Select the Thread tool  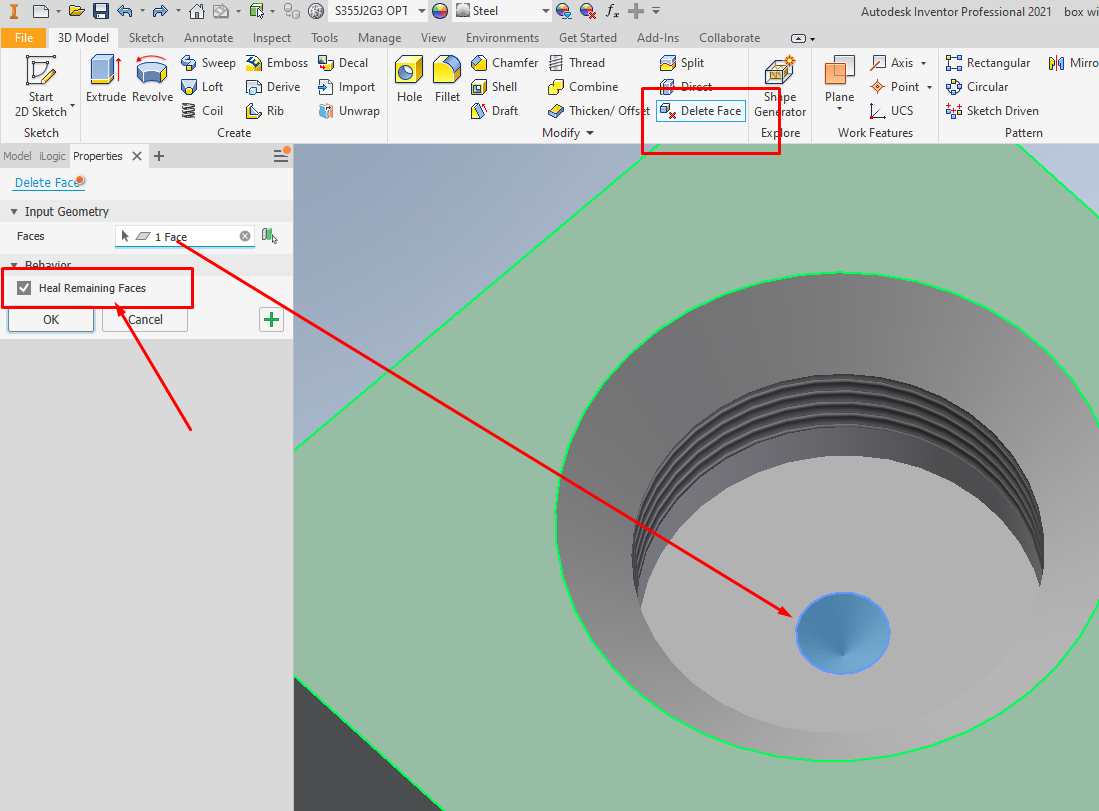pos(577,62)
